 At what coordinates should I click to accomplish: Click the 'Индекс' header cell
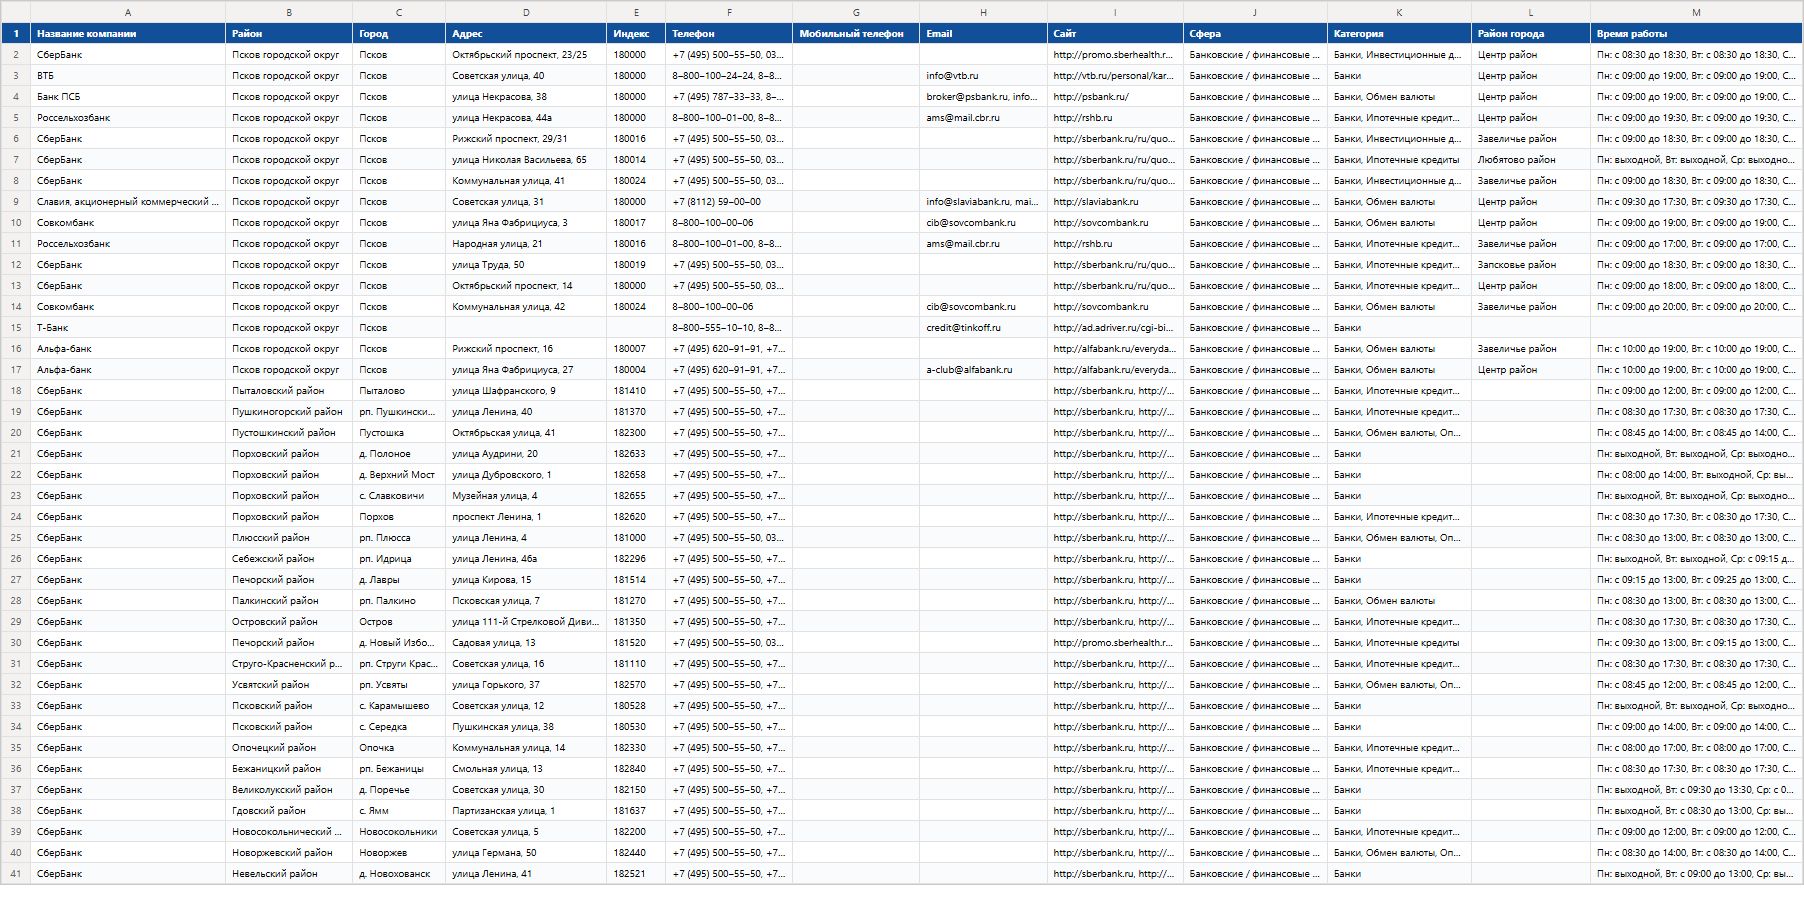[636, 34]
